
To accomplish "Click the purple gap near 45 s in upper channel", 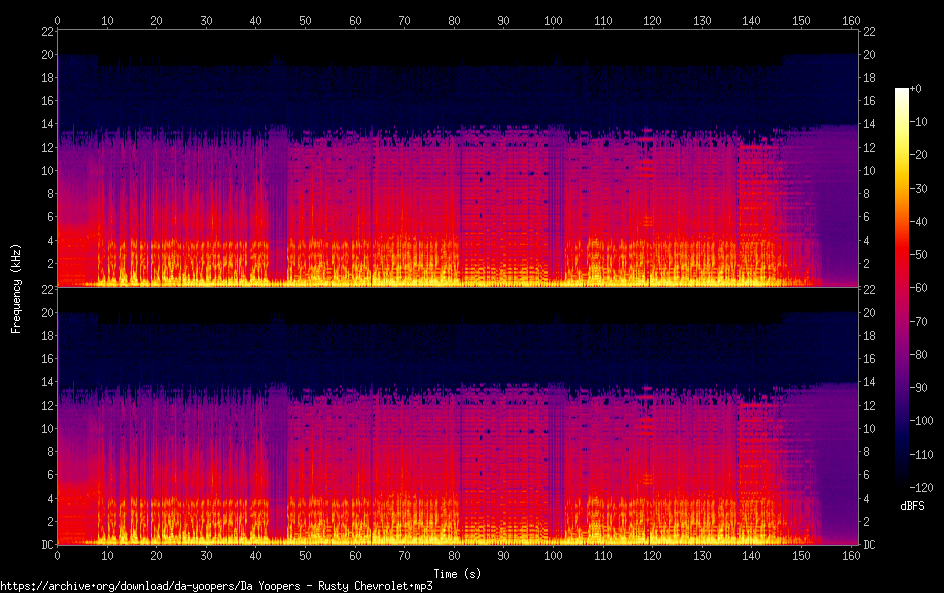I will [277, 200].
